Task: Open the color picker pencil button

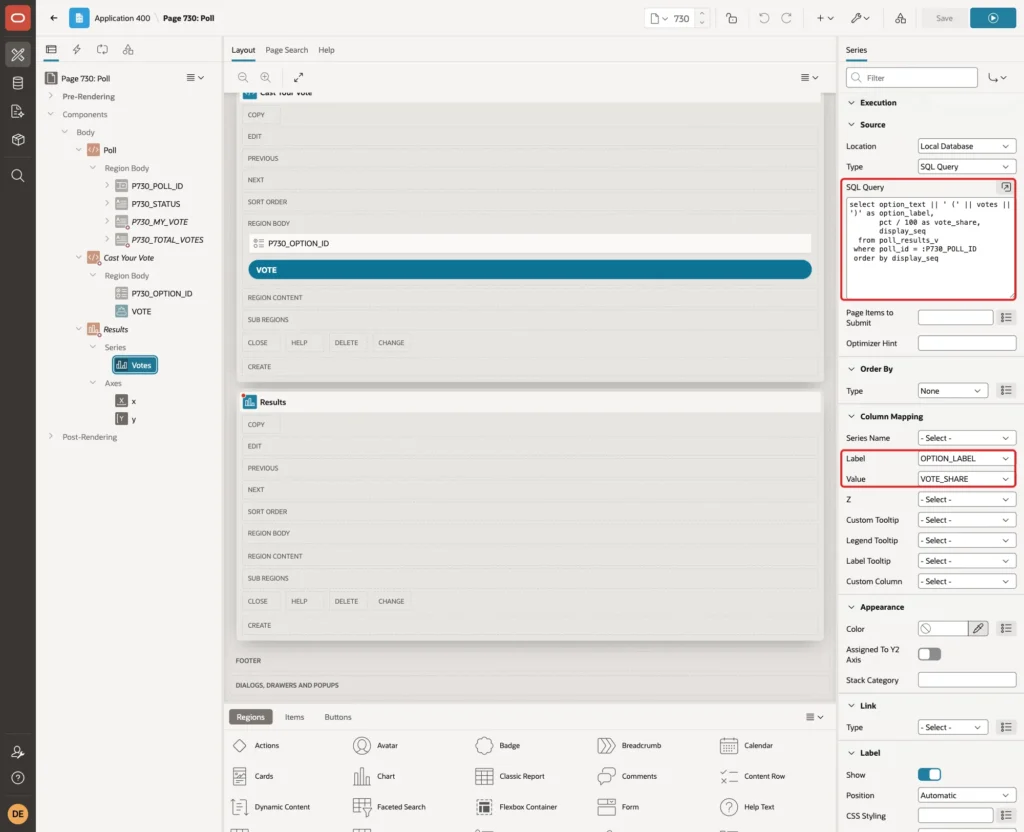Action: (x=978, y=628)
